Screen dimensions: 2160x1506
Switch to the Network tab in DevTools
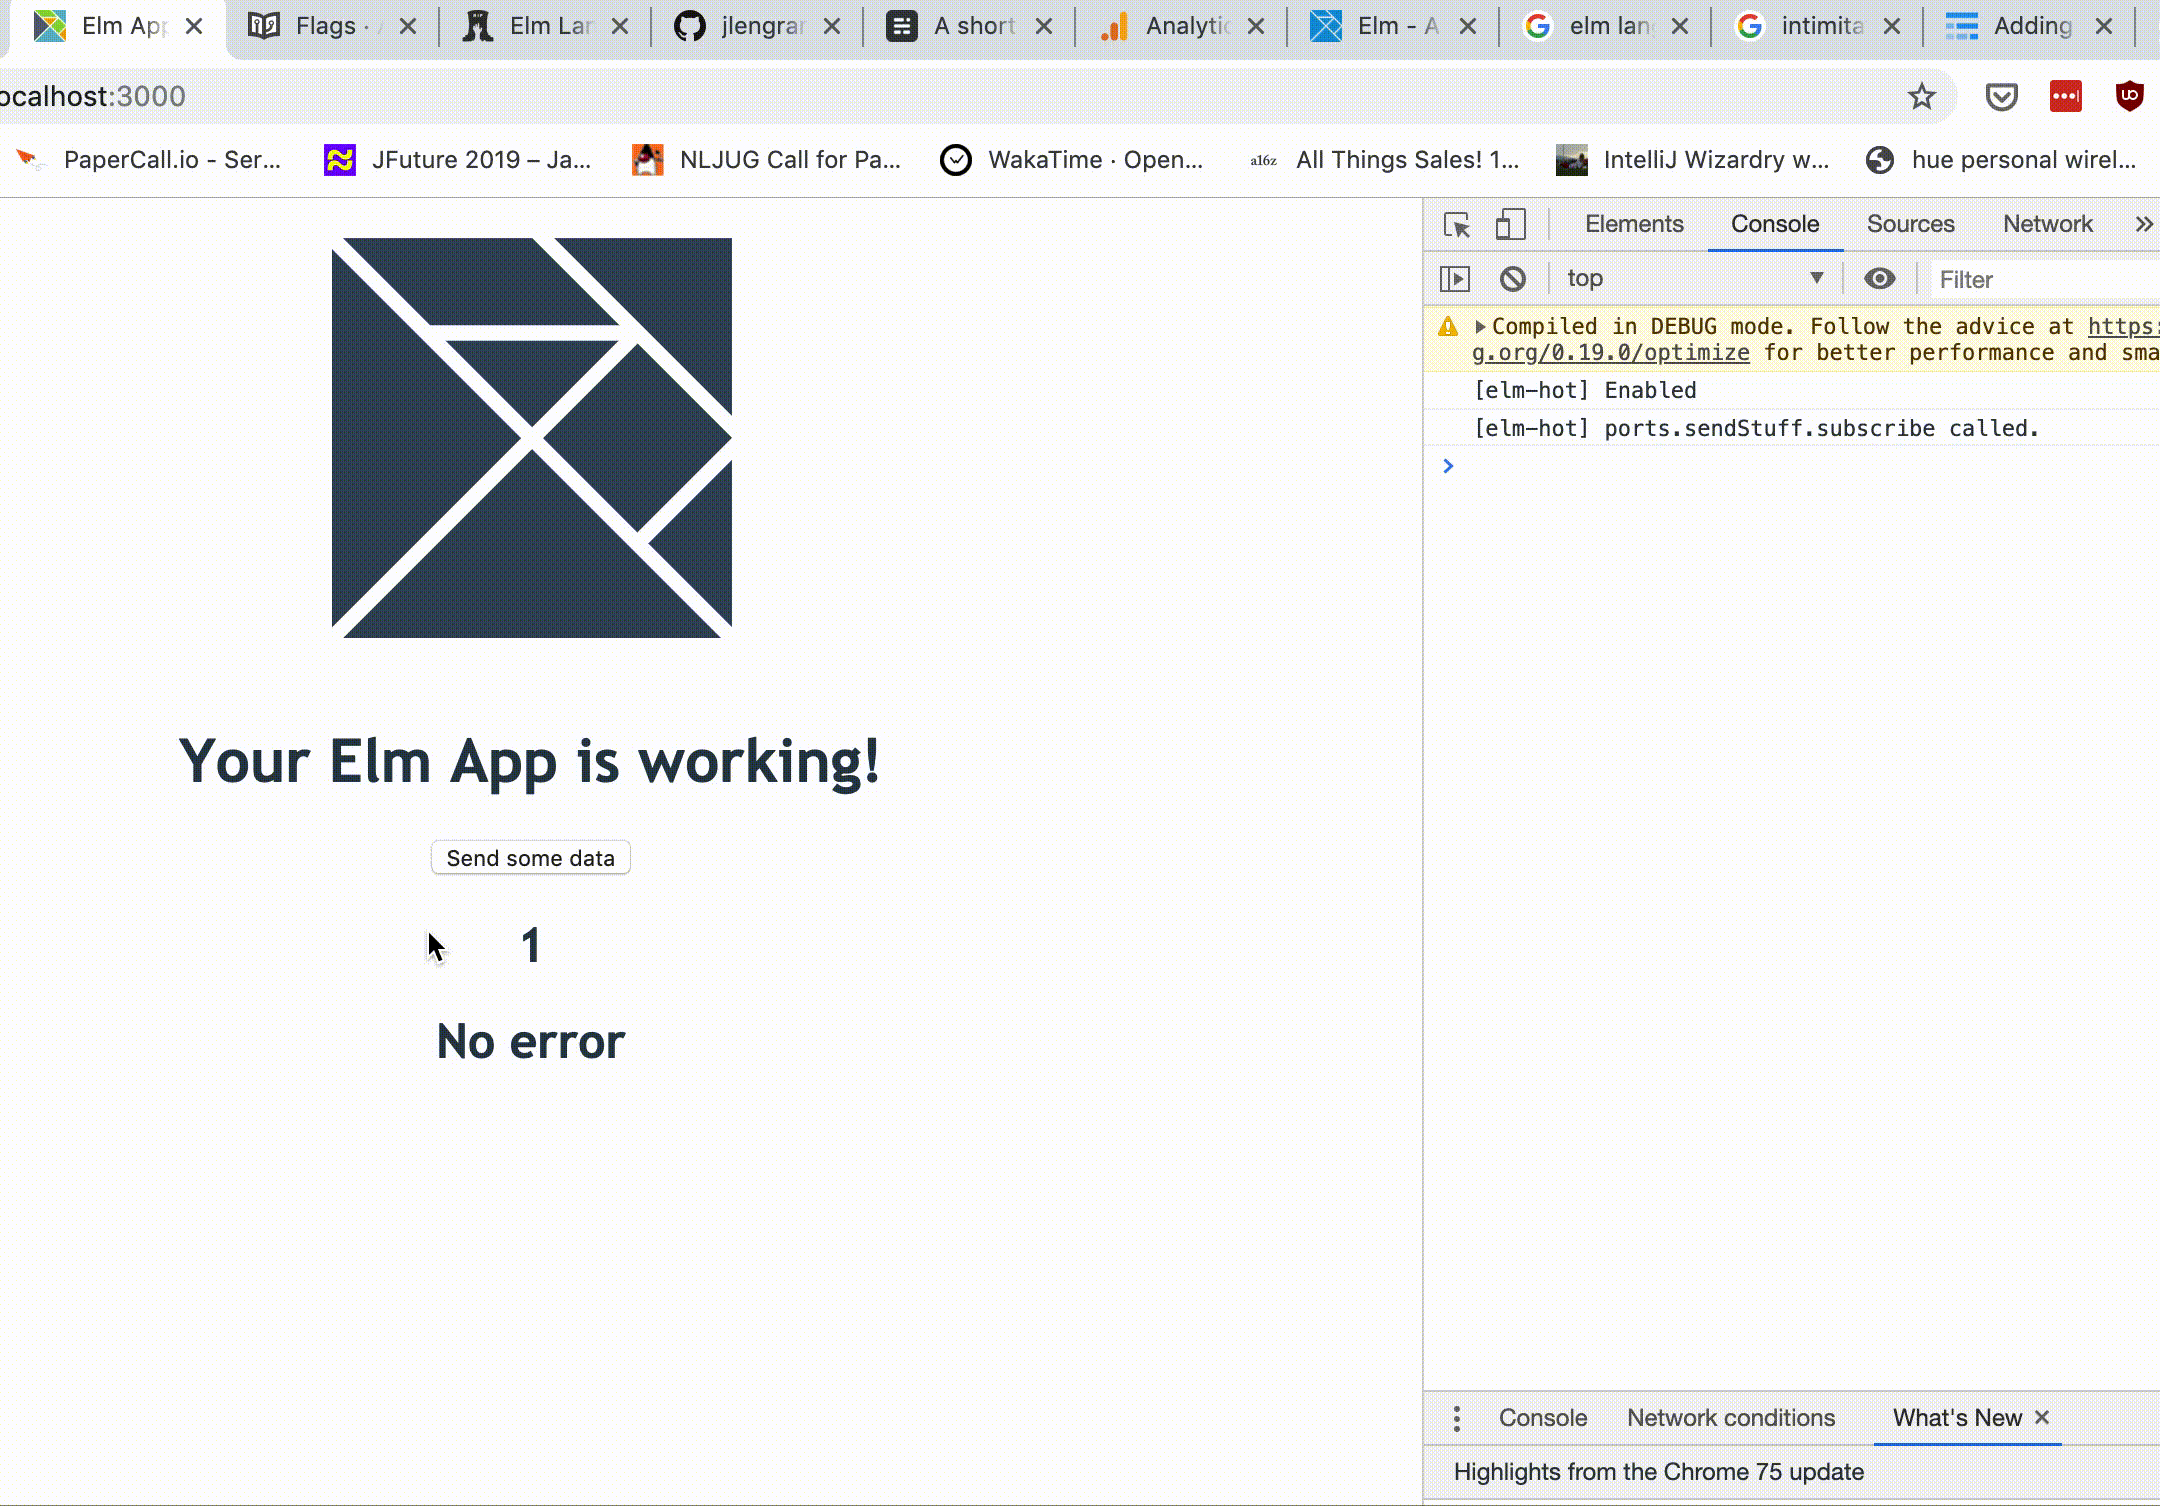click(x=2047, y=224)
